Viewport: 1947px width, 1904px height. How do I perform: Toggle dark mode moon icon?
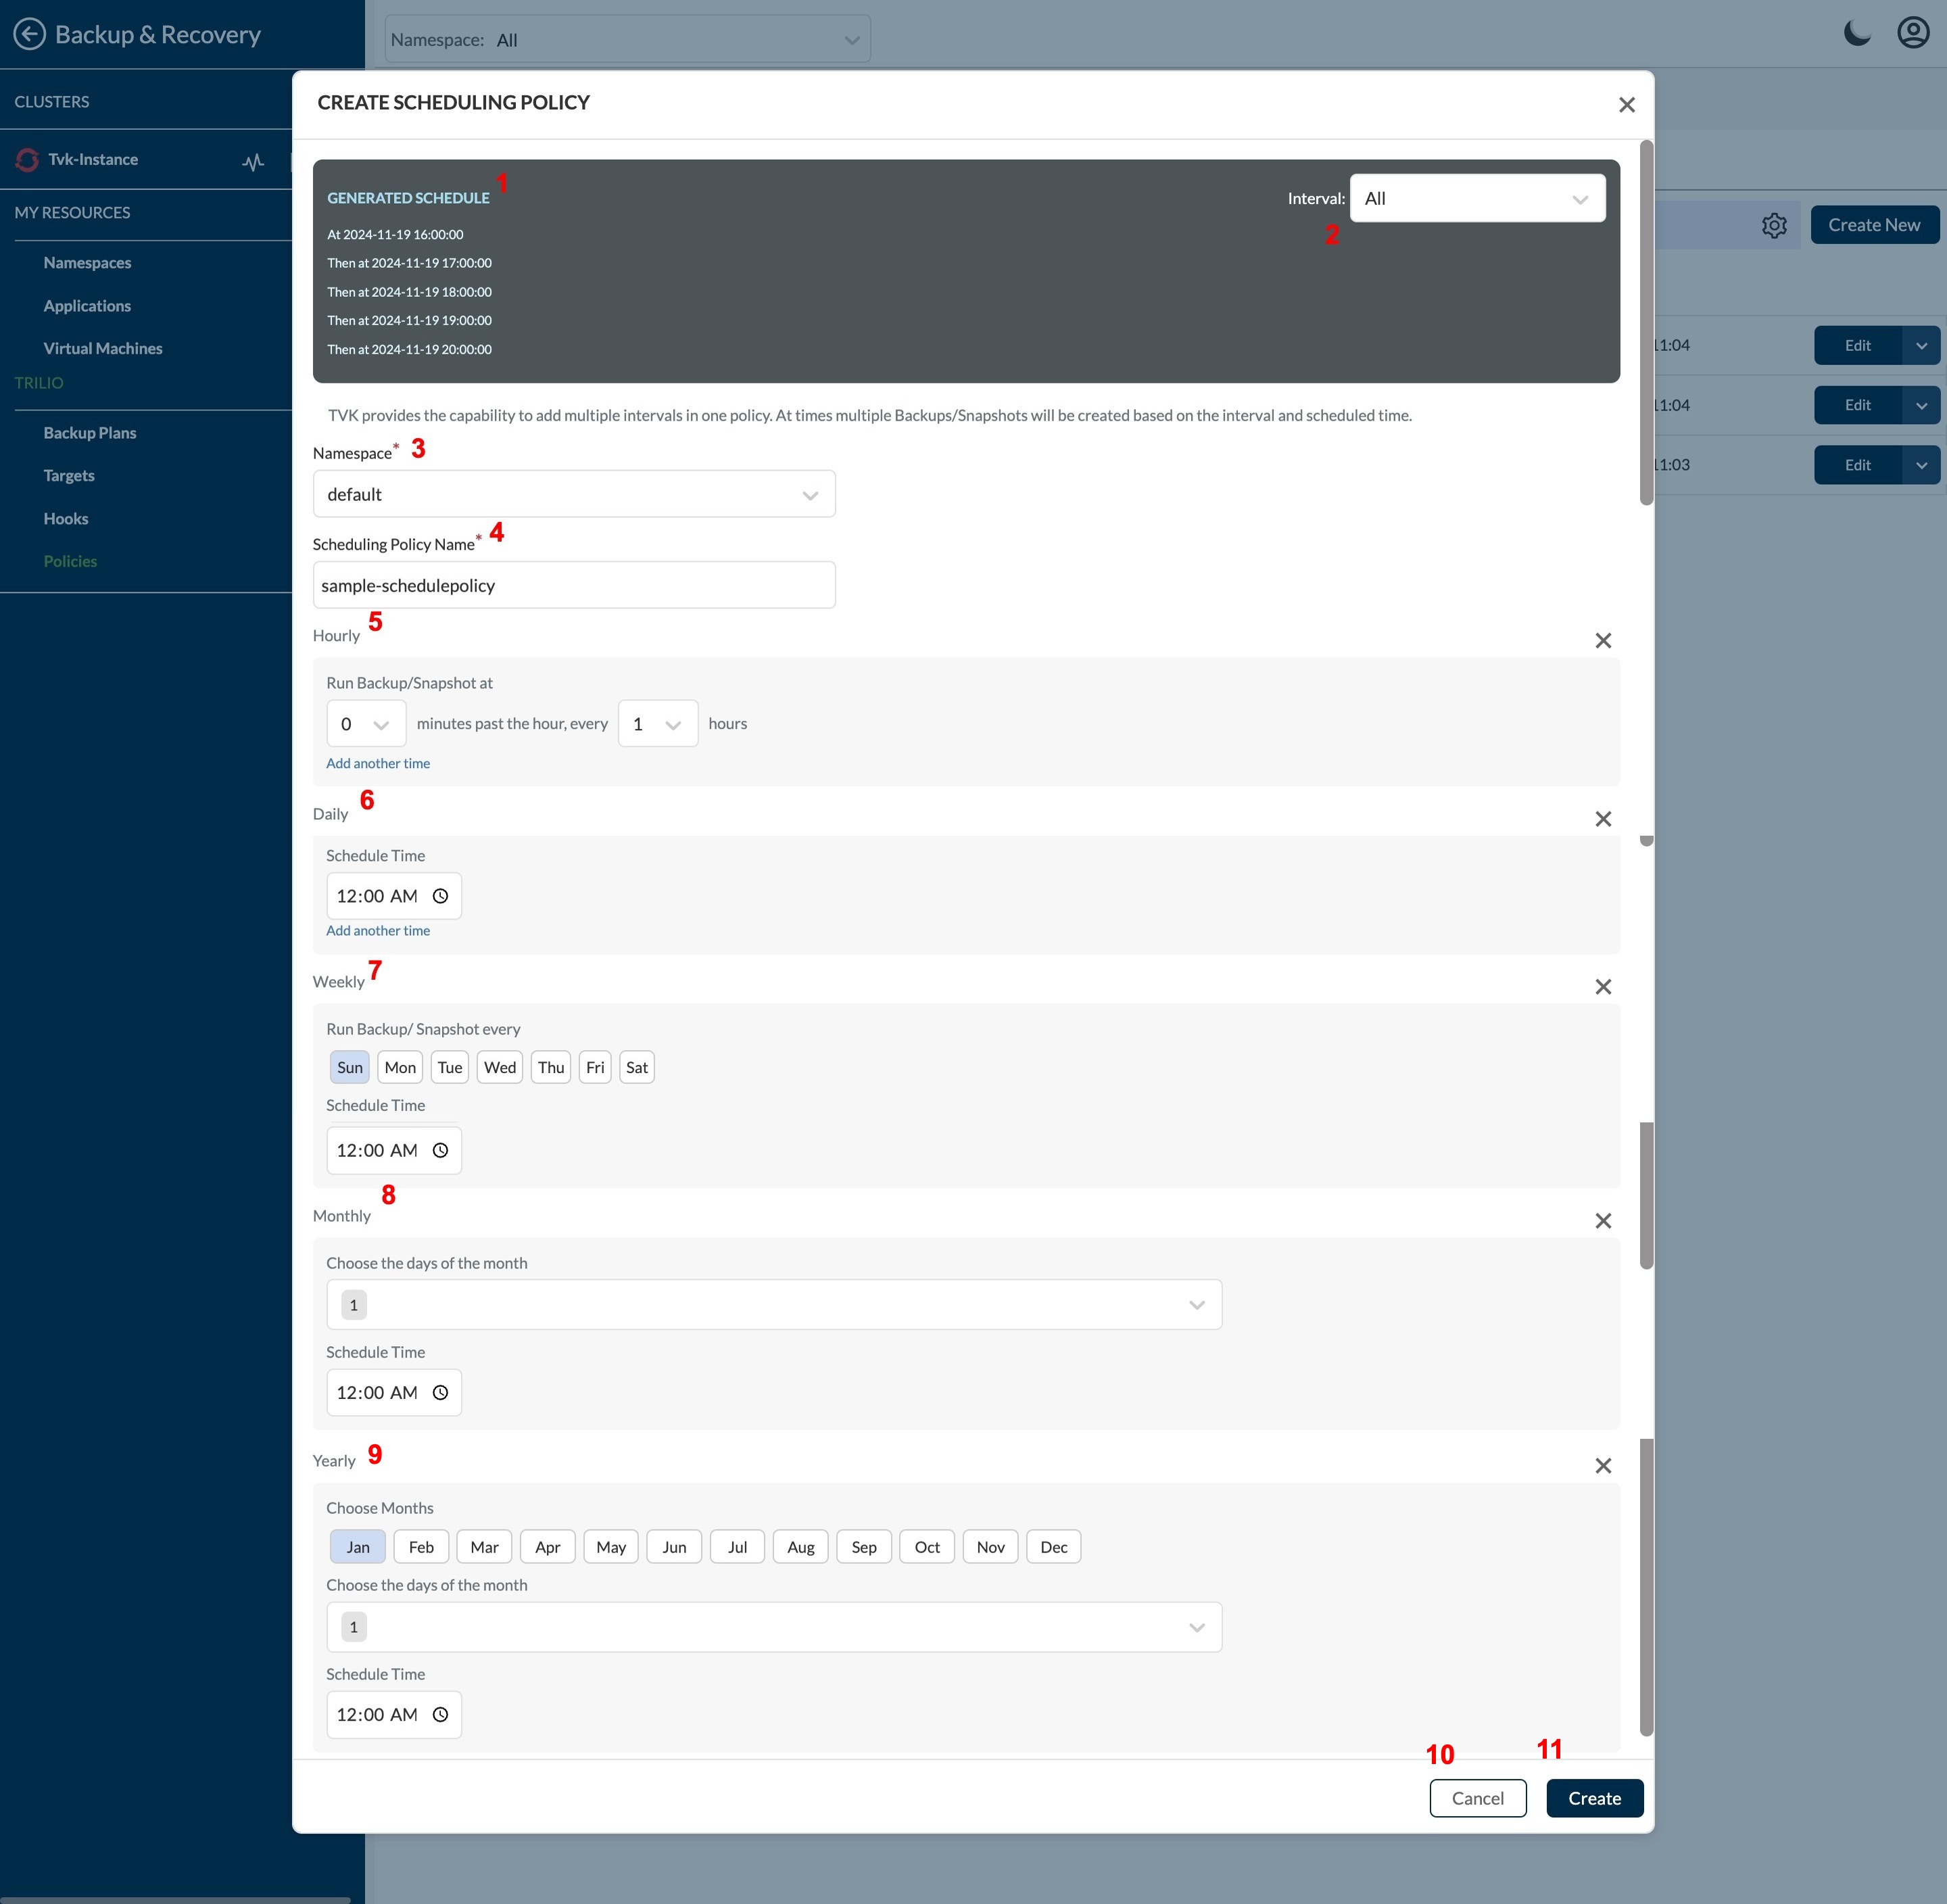(1857, 33)
